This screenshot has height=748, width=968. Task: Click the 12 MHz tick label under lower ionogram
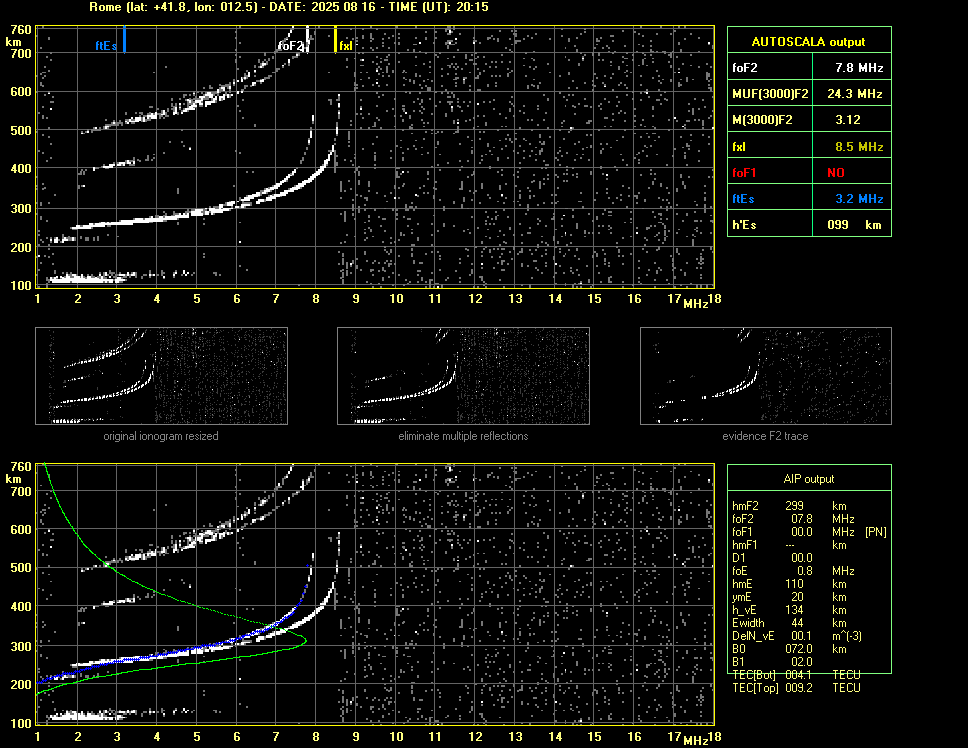475,736
